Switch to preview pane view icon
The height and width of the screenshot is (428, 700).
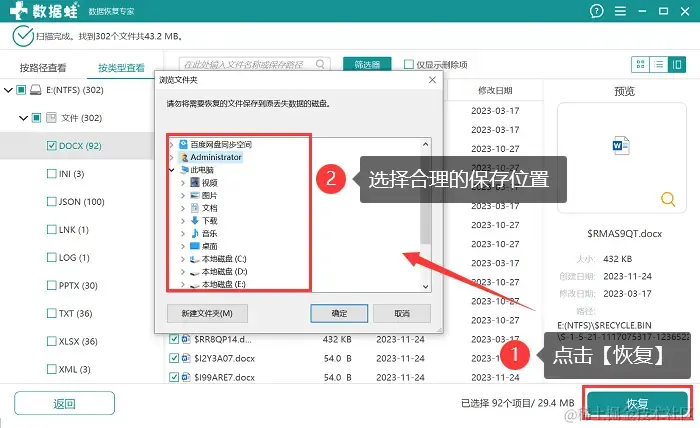tap(677, 64)
